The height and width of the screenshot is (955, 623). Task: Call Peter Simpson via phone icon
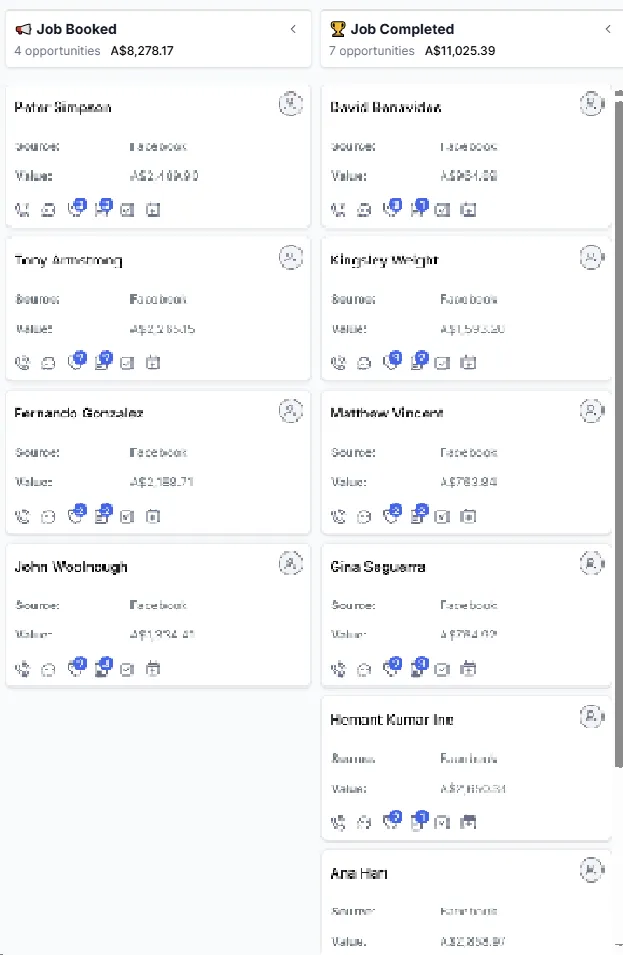(x=22, y=210)
